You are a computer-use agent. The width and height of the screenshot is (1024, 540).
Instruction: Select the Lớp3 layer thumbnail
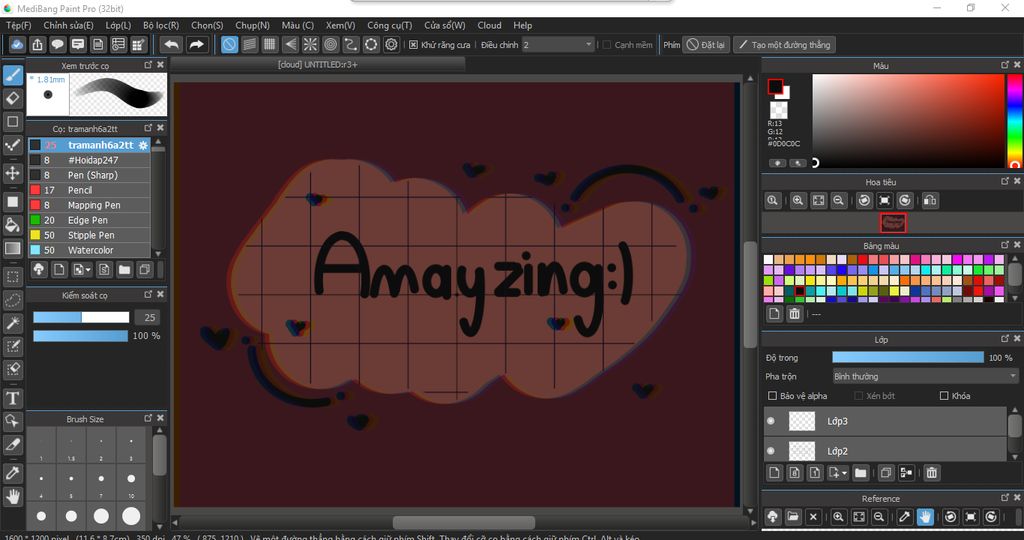pos(802,421)
